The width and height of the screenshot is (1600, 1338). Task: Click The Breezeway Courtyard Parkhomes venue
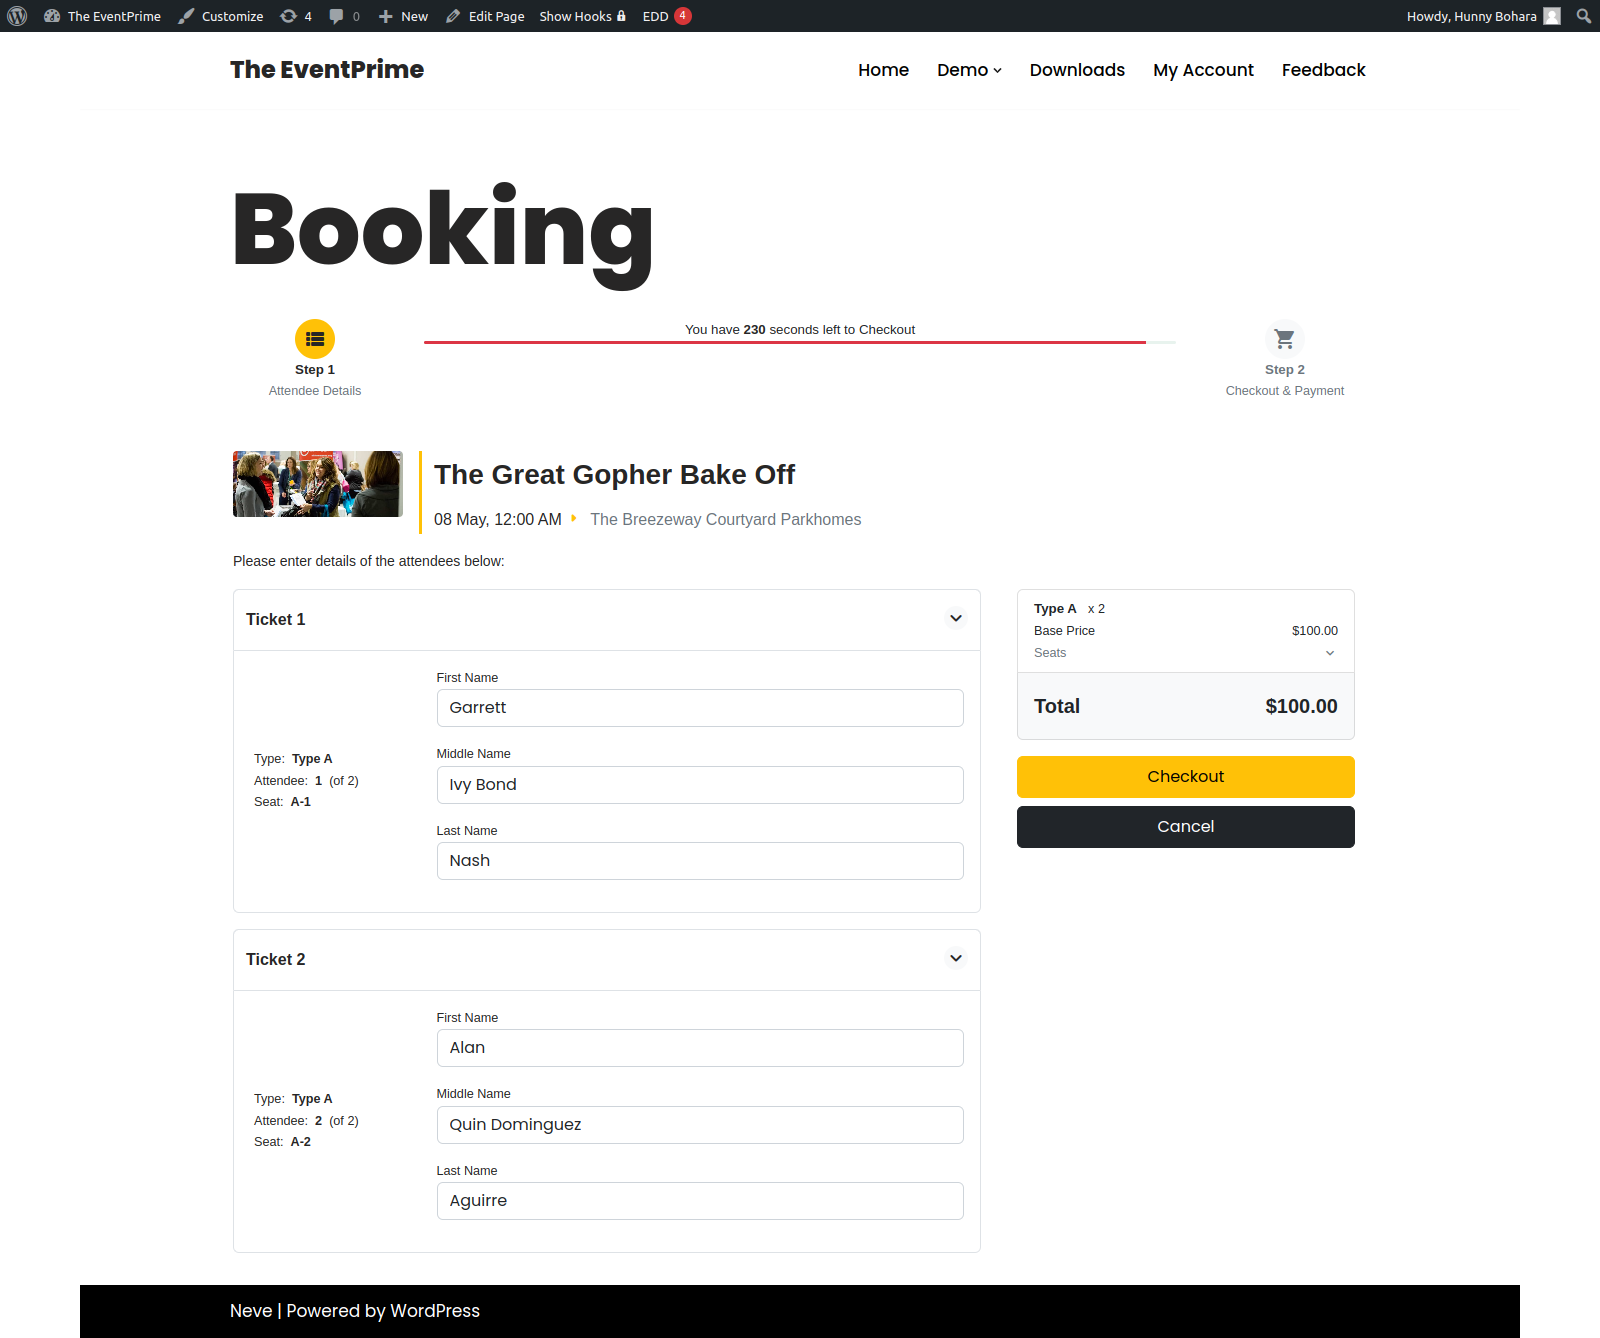tap(725, 519)
